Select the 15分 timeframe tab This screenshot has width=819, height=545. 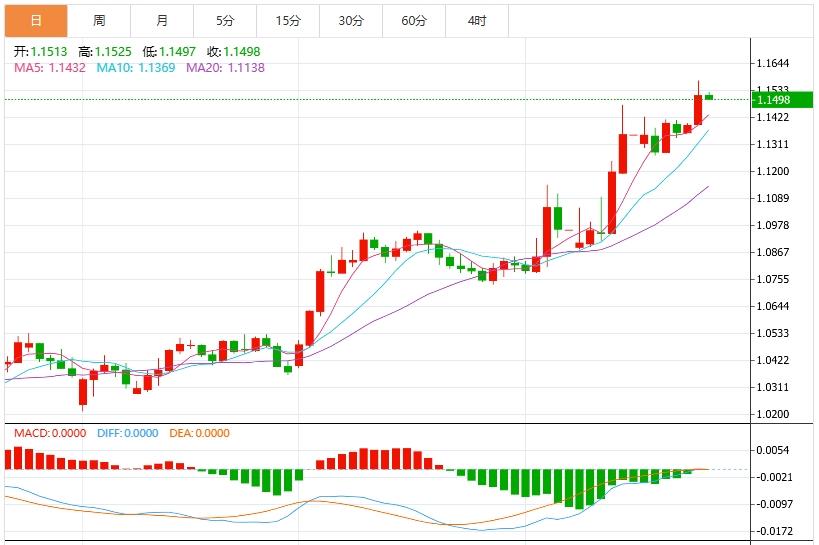click(x=288, y=20)
